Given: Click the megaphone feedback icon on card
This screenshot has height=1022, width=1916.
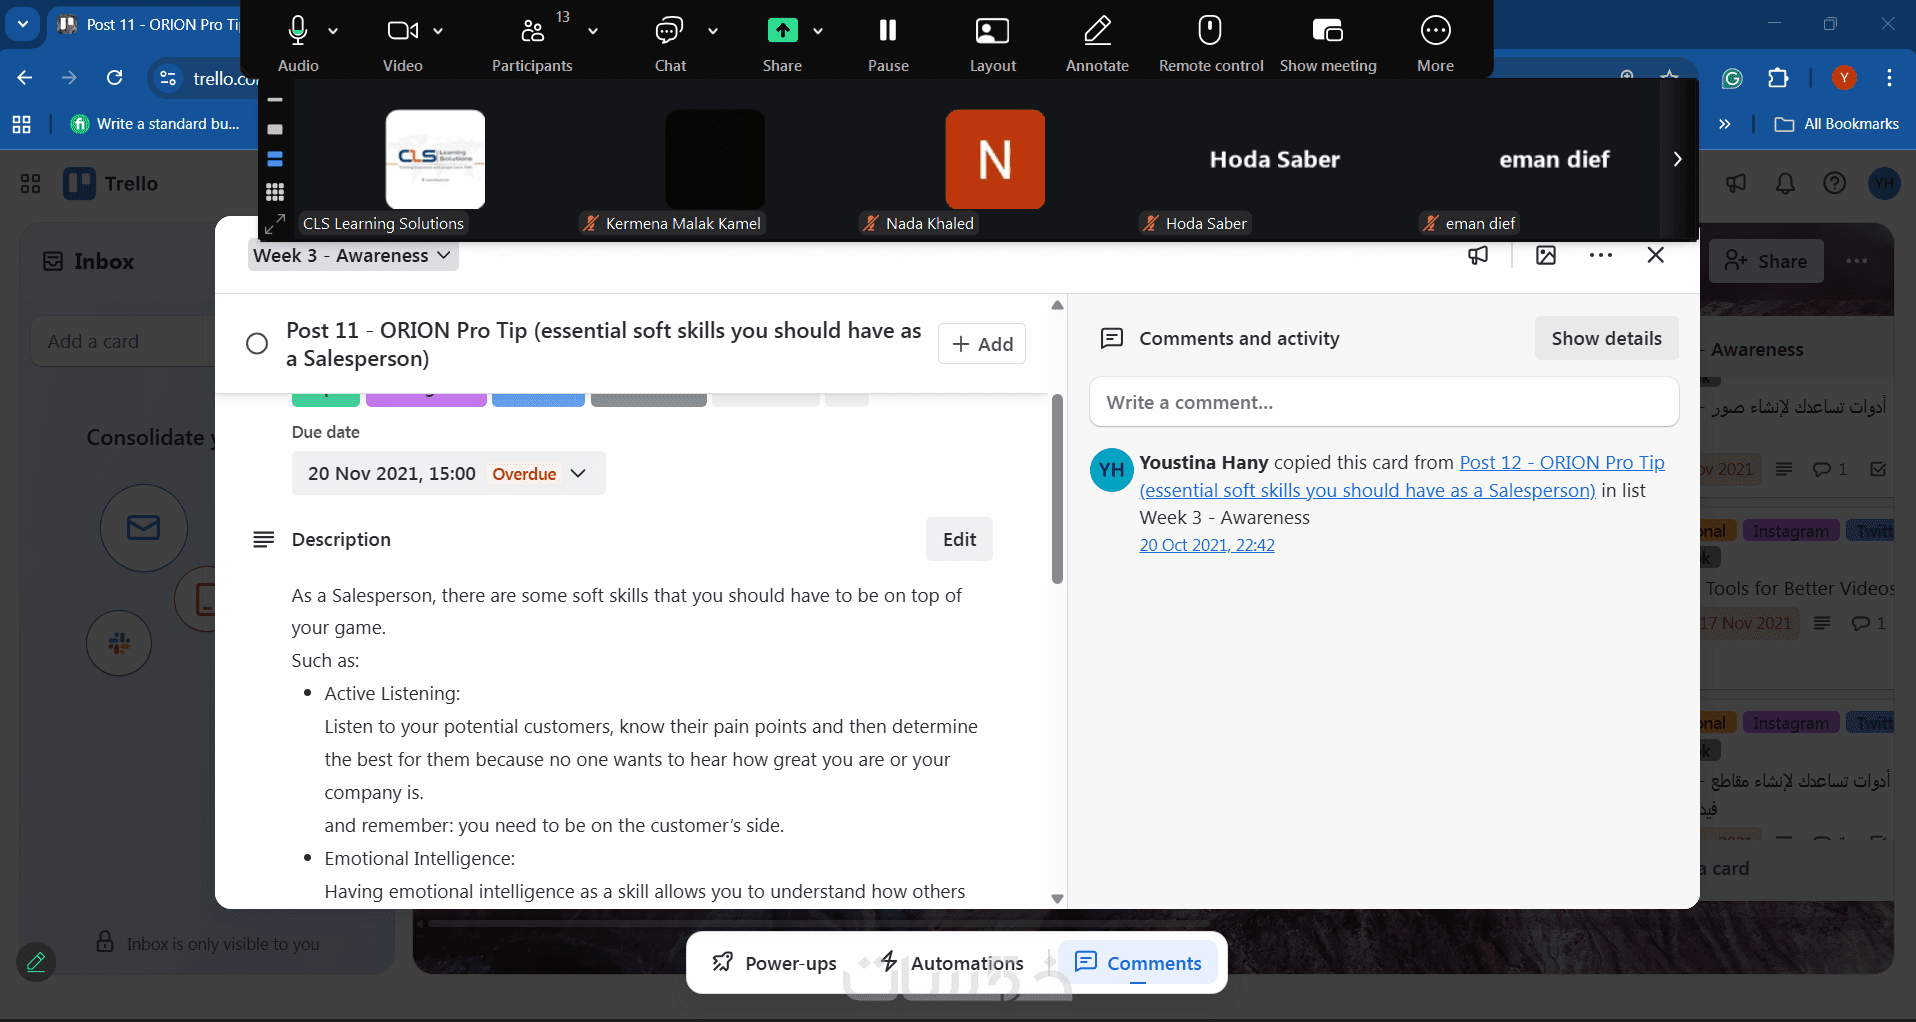Looking at the screenshot, I should coord(1478,256).
